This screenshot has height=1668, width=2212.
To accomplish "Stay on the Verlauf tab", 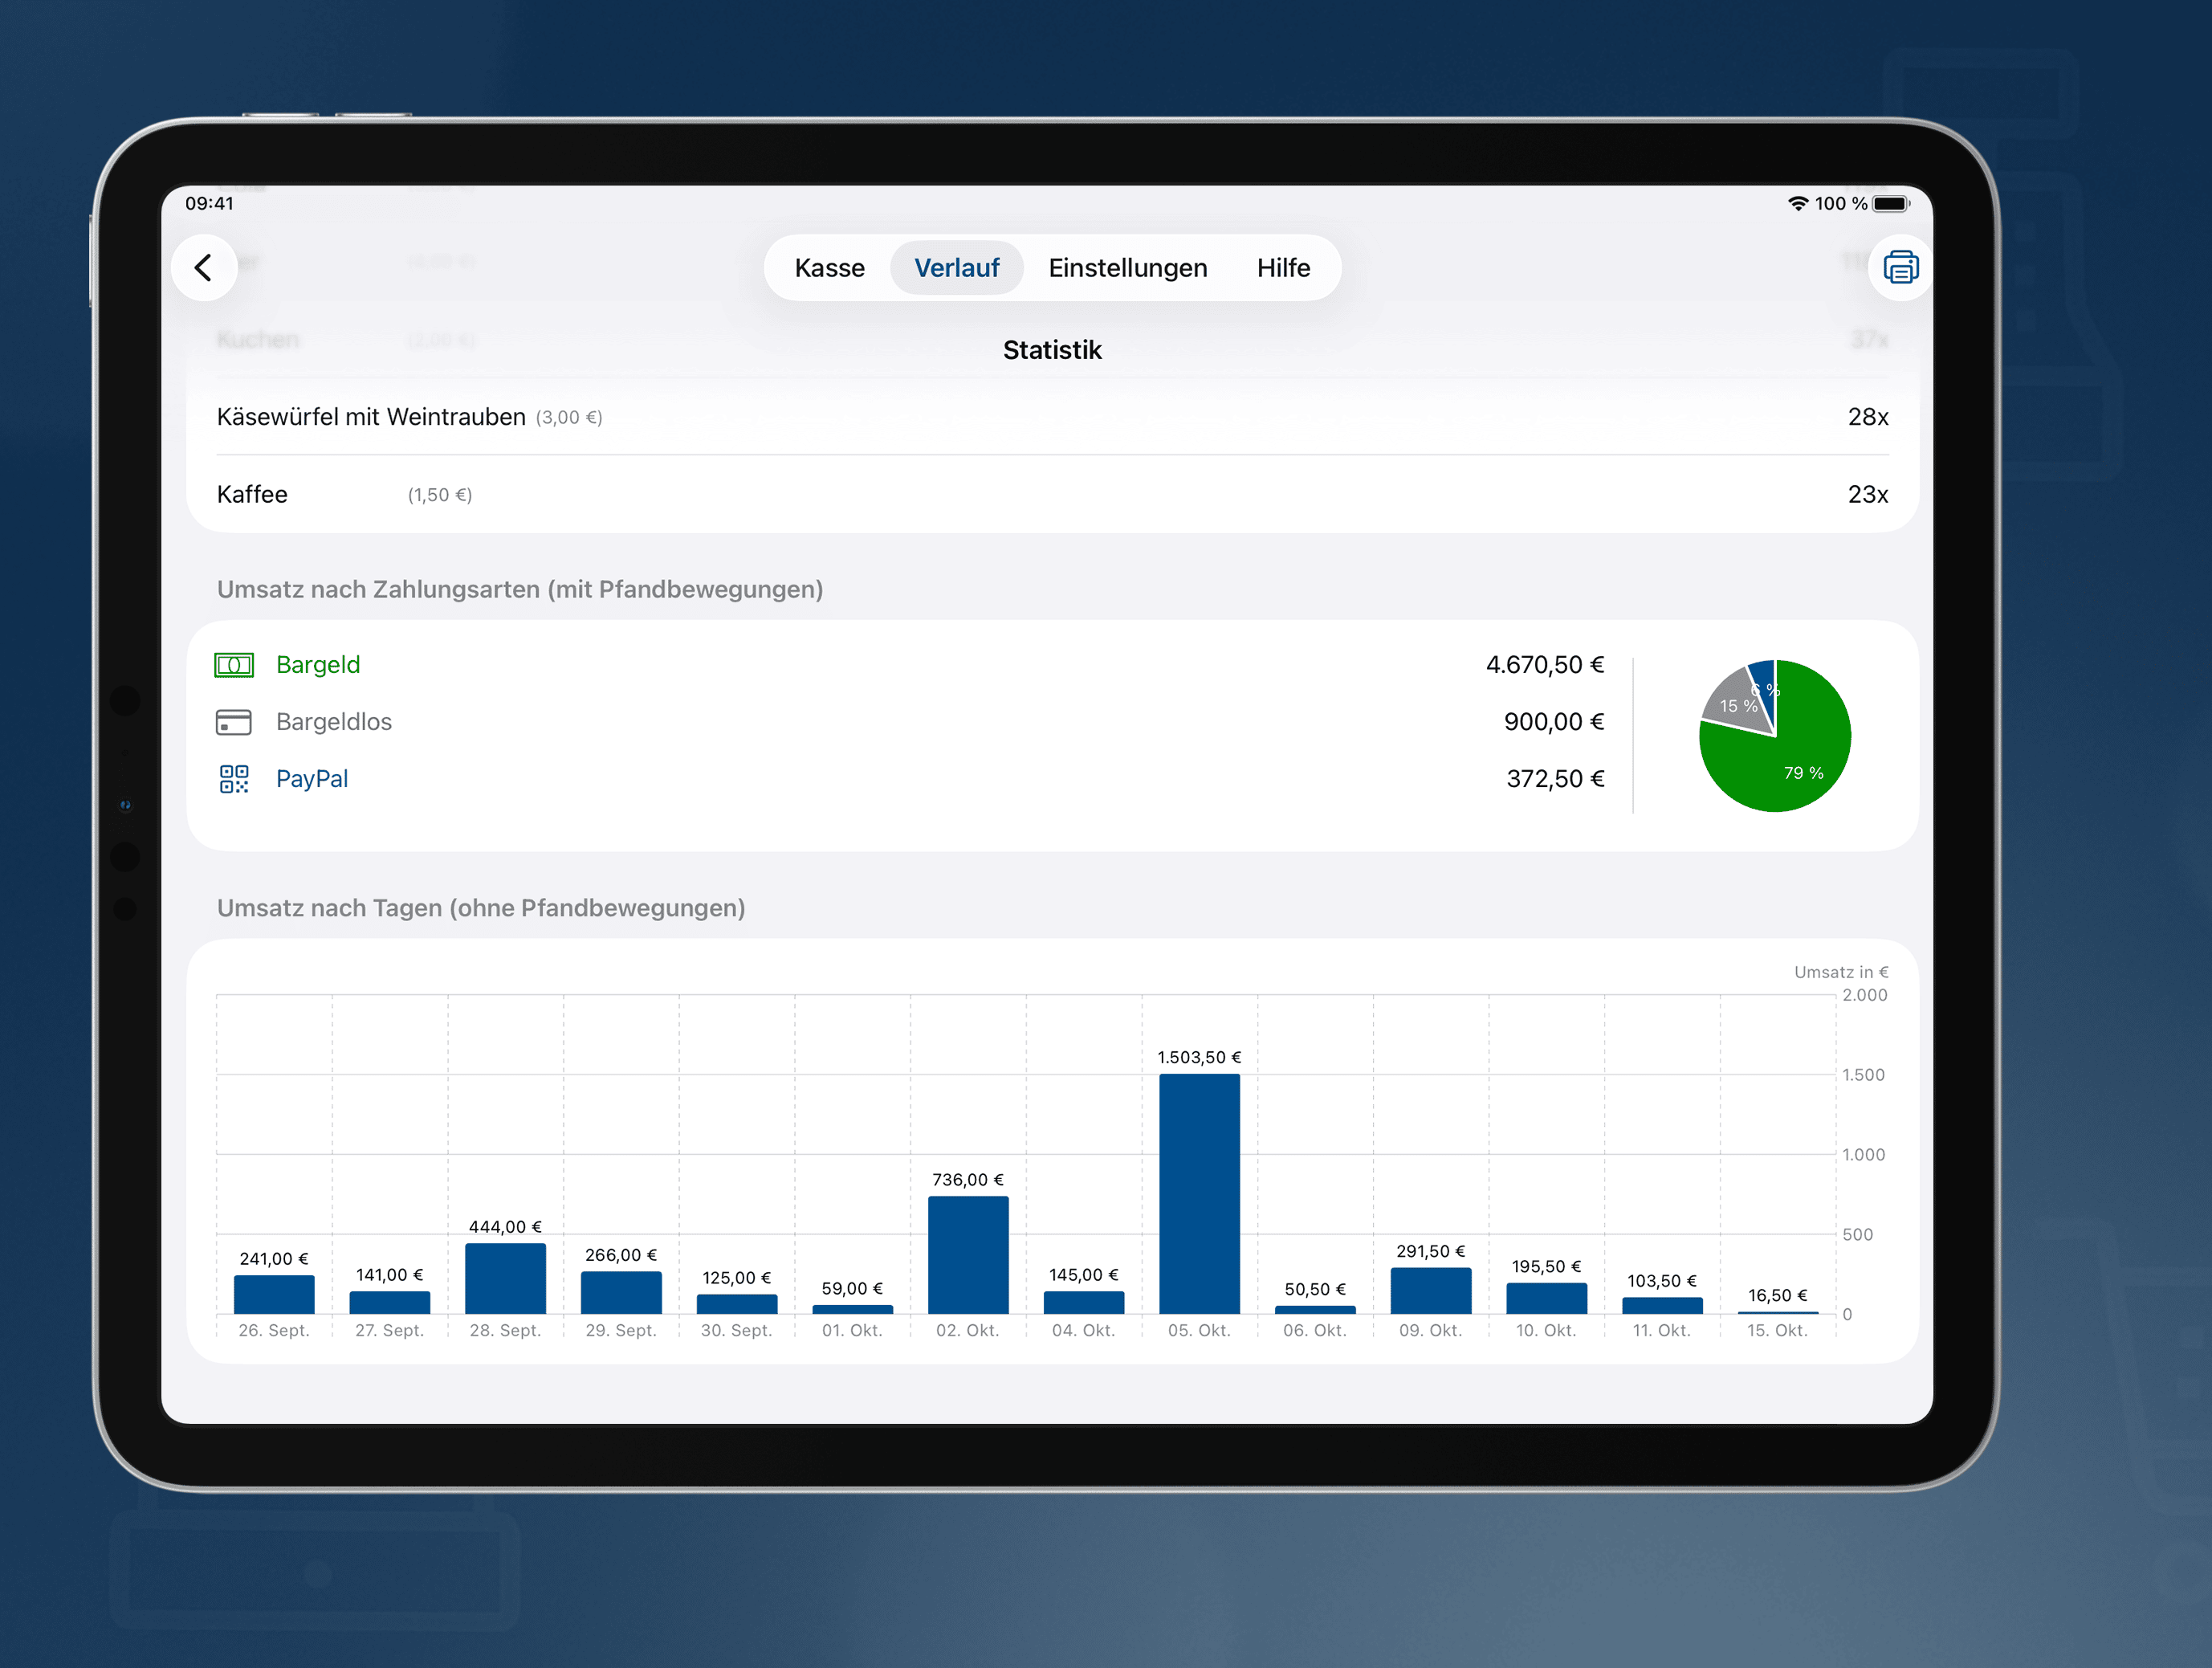I will coord(957,267).
